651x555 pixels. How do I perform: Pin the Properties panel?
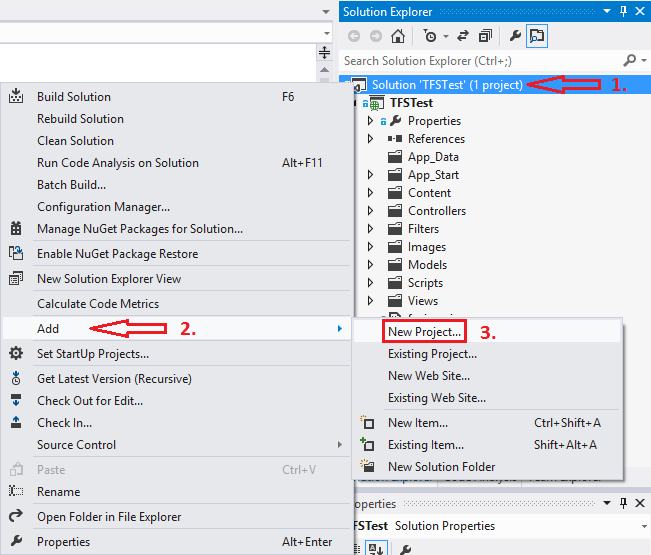coord(623,503)
